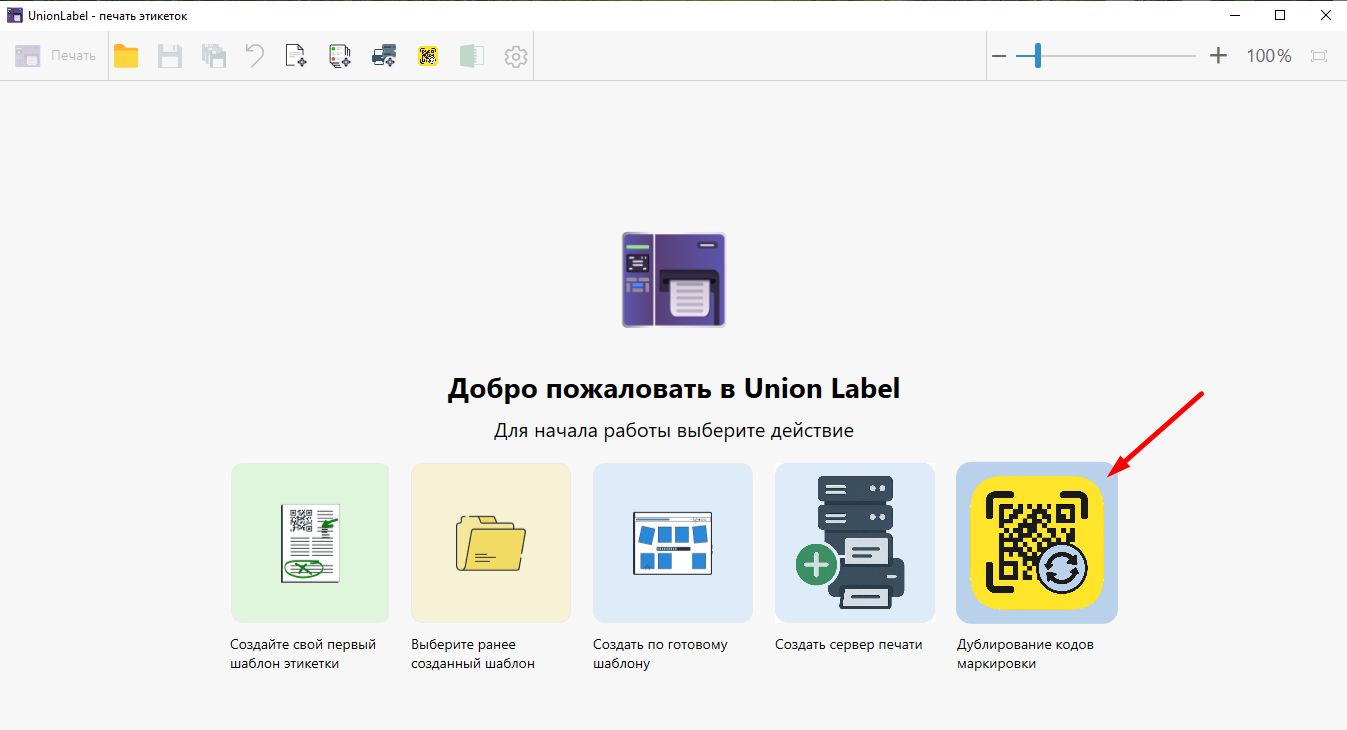Select the green create first label template tile

pyautogui.click(x=310, y=543)
